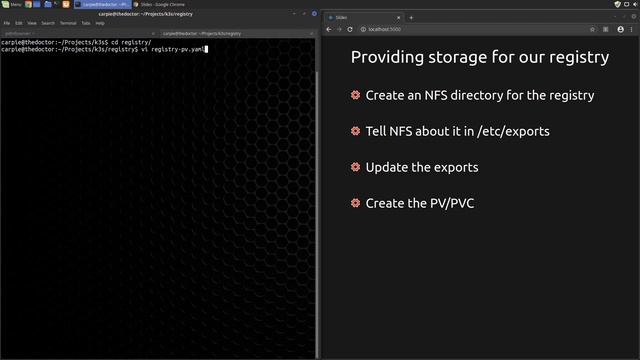Viewport: 640px width, 360px height.
Task: Select the Slides tab in Chrome
Action: [x=363, y=18]
